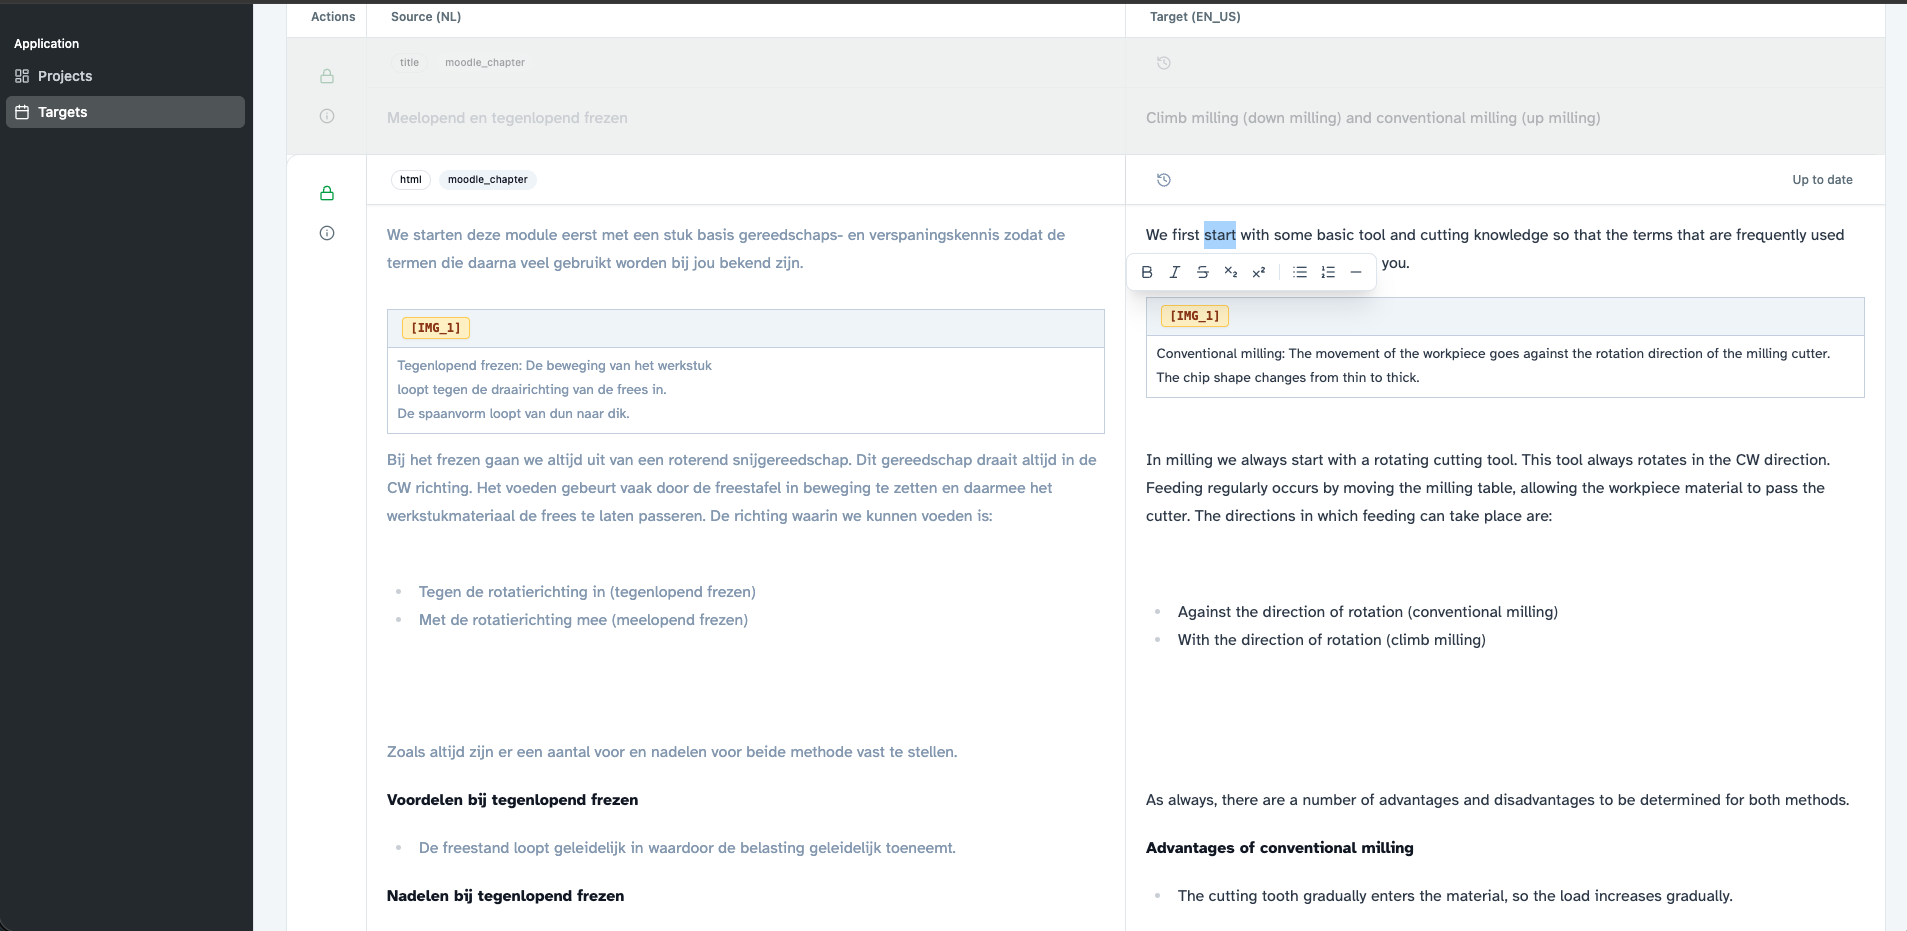Image resolution: width=1907 pixels, height=931 pixels.
Task: Click the html tag badge
Action: [411, 180]
